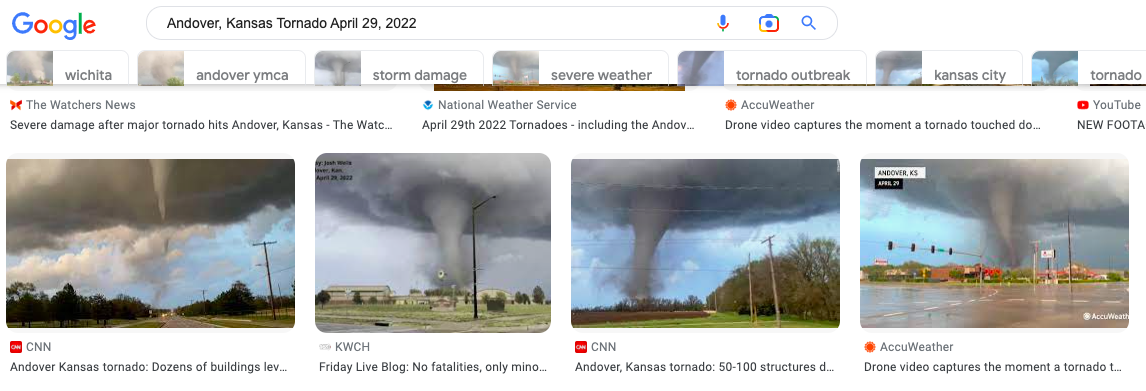The height and width of the screenshot is (391, 1146).
Task: Choose the tornado outbreak chip
Action: coord(772,70)
